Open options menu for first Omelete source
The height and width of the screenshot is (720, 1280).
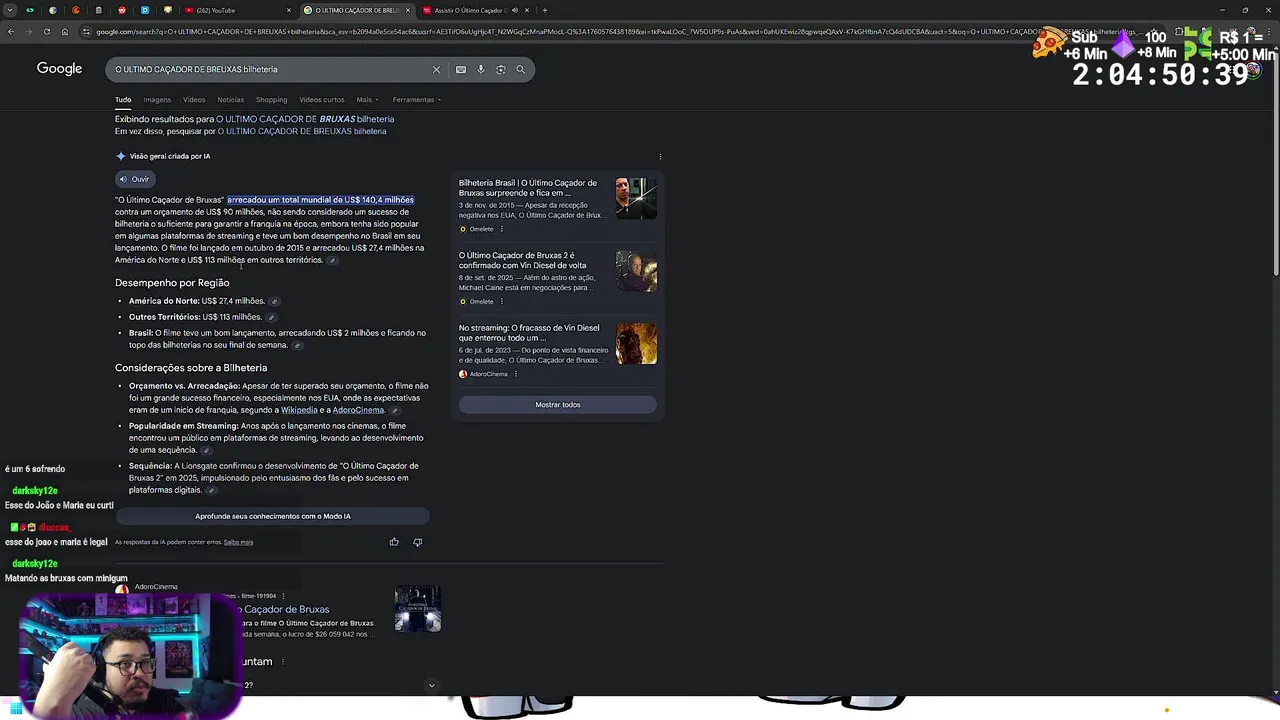click(502, 229)
